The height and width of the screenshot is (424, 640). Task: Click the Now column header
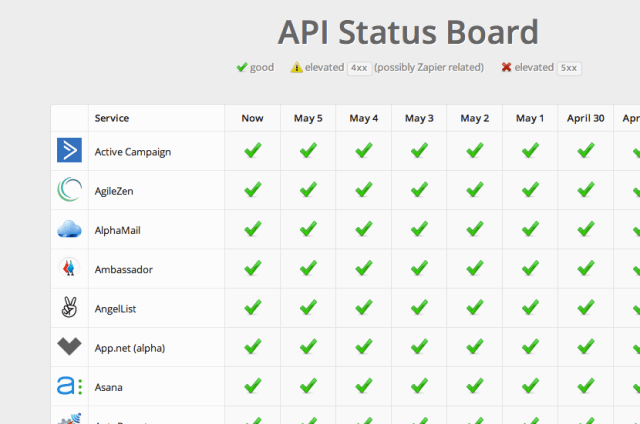(252, 118)
